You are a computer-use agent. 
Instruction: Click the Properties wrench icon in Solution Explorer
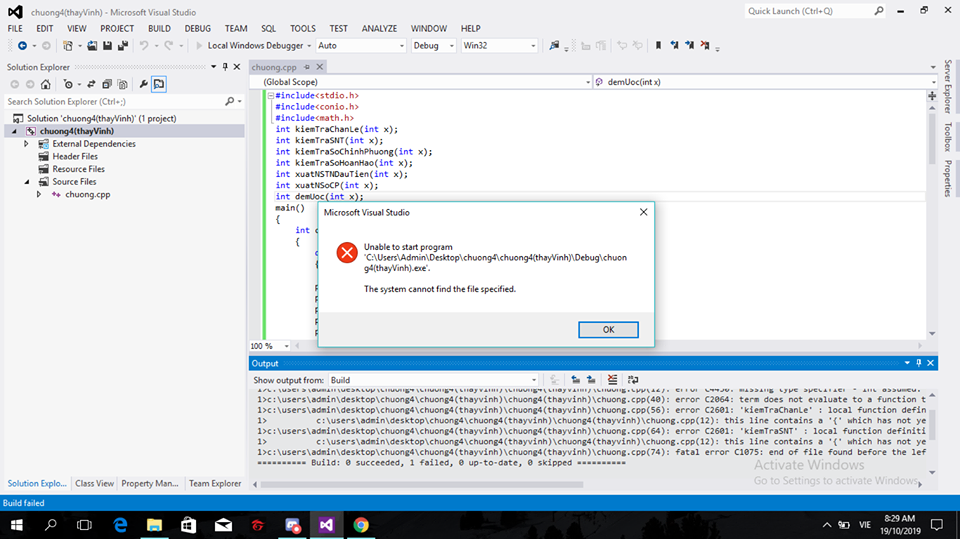[x=143, y=85]
